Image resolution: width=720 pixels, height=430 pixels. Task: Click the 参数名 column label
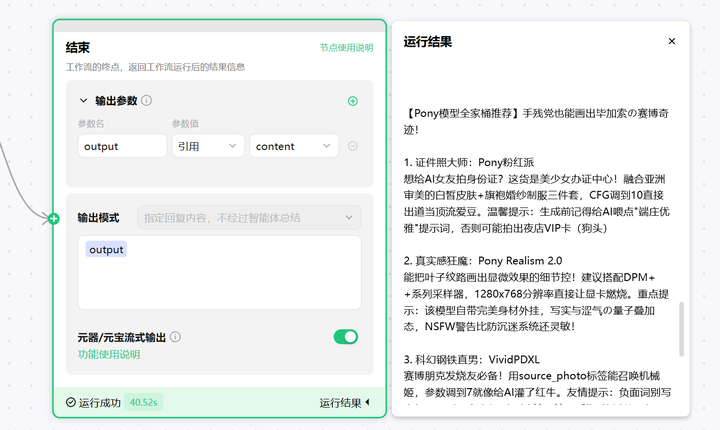coord(91,124)
